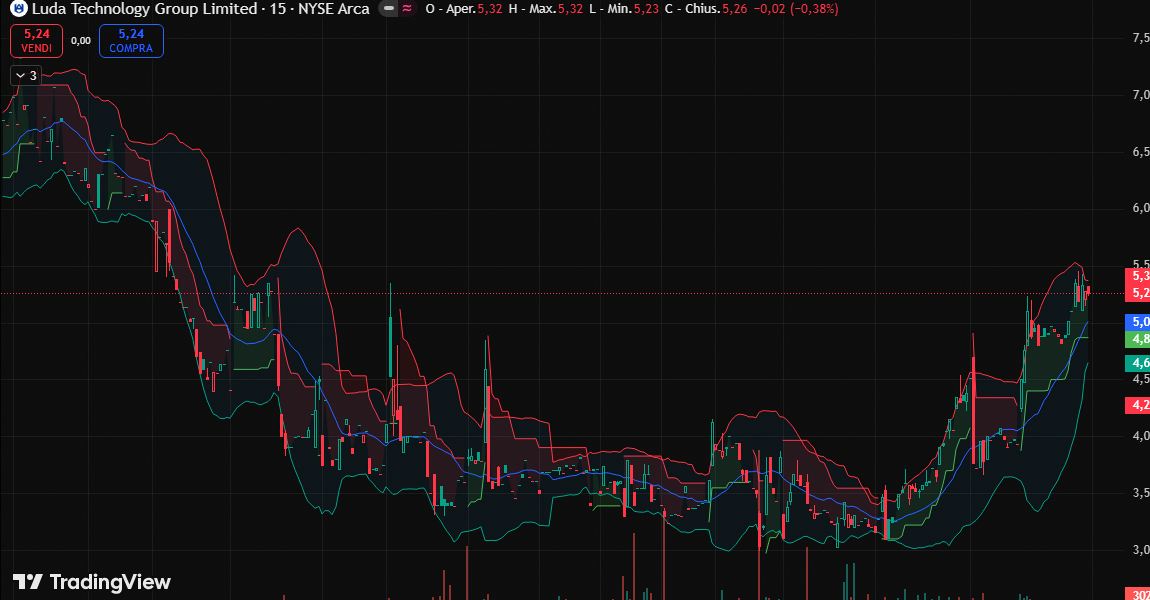Click the L - Min. 5,23 low value
Screen dimensions: 1150x600
point(624,9)
